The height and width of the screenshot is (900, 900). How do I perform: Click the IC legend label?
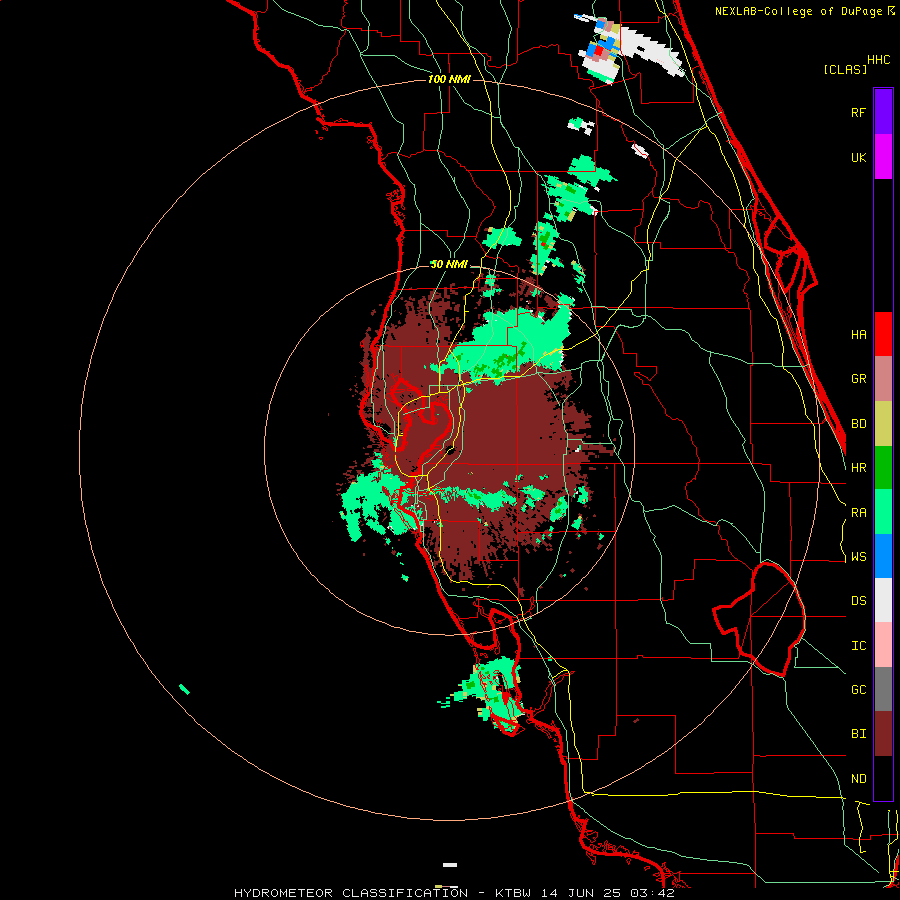[859, 646]
